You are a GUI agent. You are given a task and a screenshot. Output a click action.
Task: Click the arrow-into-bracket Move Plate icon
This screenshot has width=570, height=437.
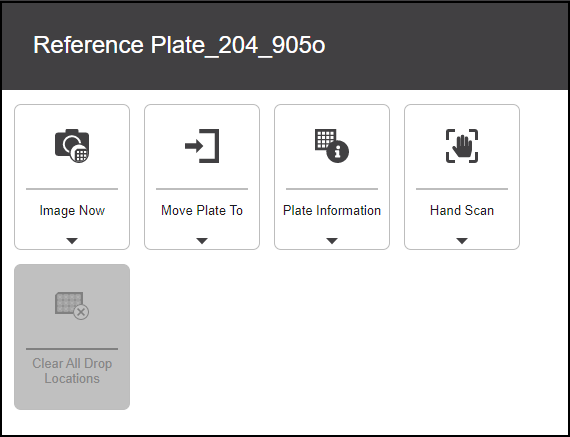(x=202, y=146)
